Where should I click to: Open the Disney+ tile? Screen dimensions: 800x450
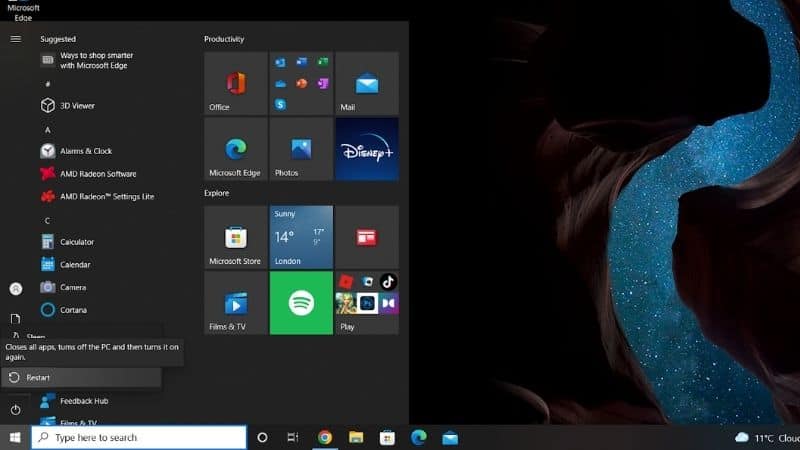coord(367,149)
